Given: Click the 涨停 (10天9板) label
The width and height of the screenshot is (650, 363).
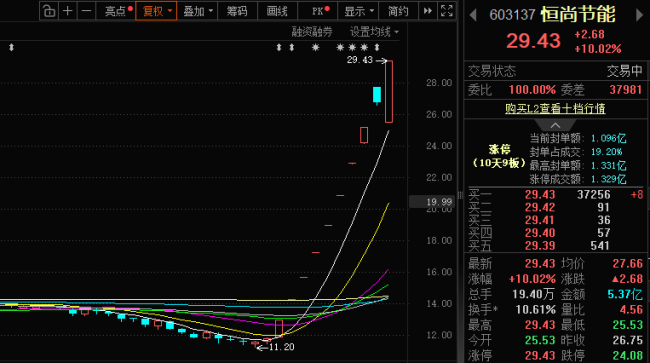Looking at the screenshot, I should [x=499, y=156].
